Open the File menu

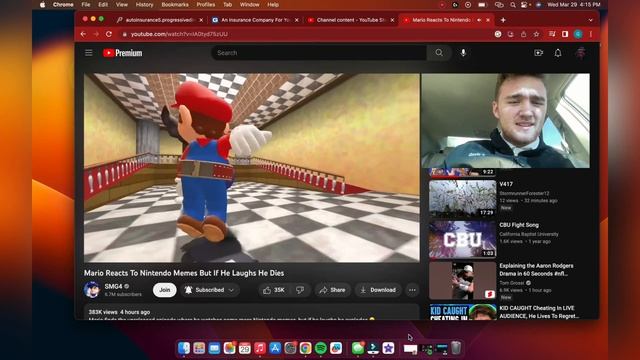coord(86,5)
